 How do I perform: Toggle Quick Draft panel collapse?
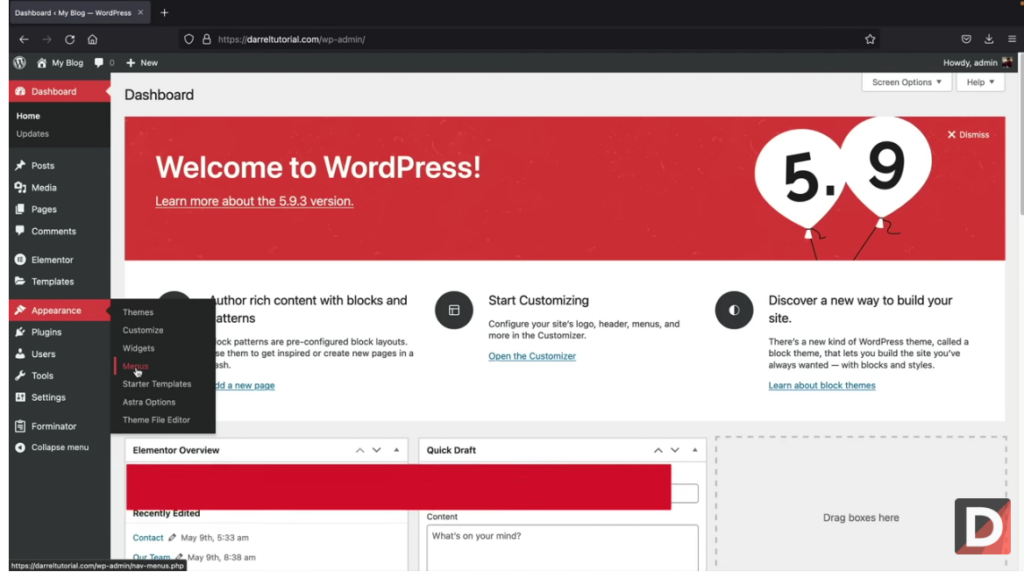coord(695,450)
